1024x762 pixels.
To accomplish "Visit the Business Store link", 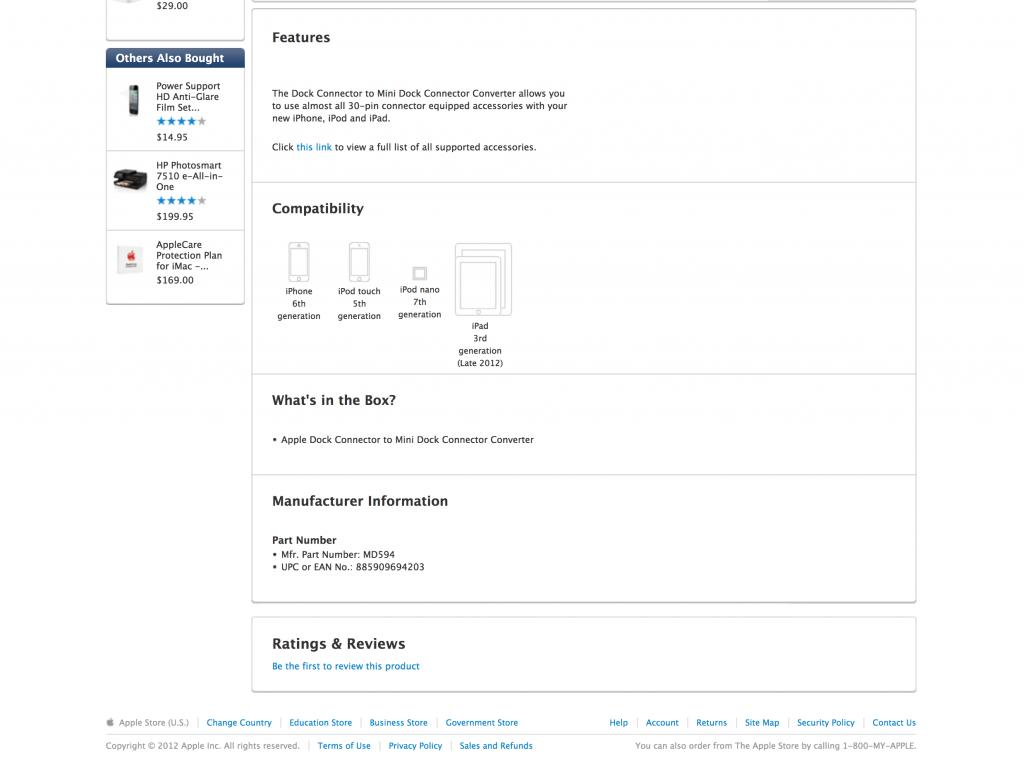I will (398, 722).
